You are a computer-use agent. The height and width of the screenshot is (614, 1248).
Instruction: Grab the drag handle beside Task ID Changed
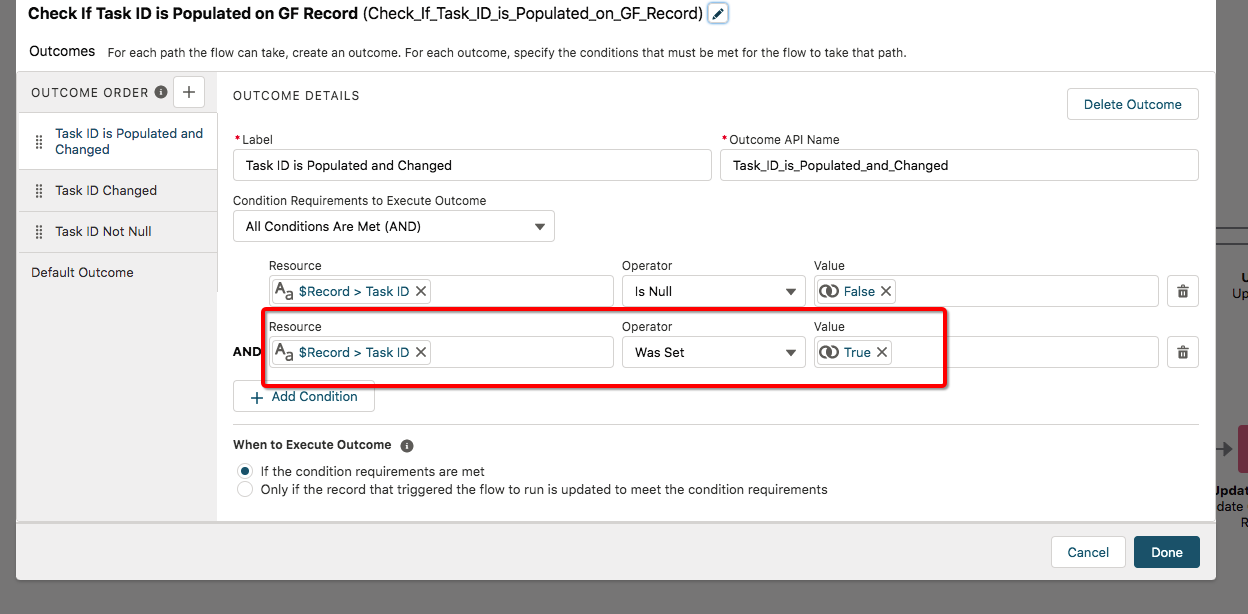(x=39, y=190)
